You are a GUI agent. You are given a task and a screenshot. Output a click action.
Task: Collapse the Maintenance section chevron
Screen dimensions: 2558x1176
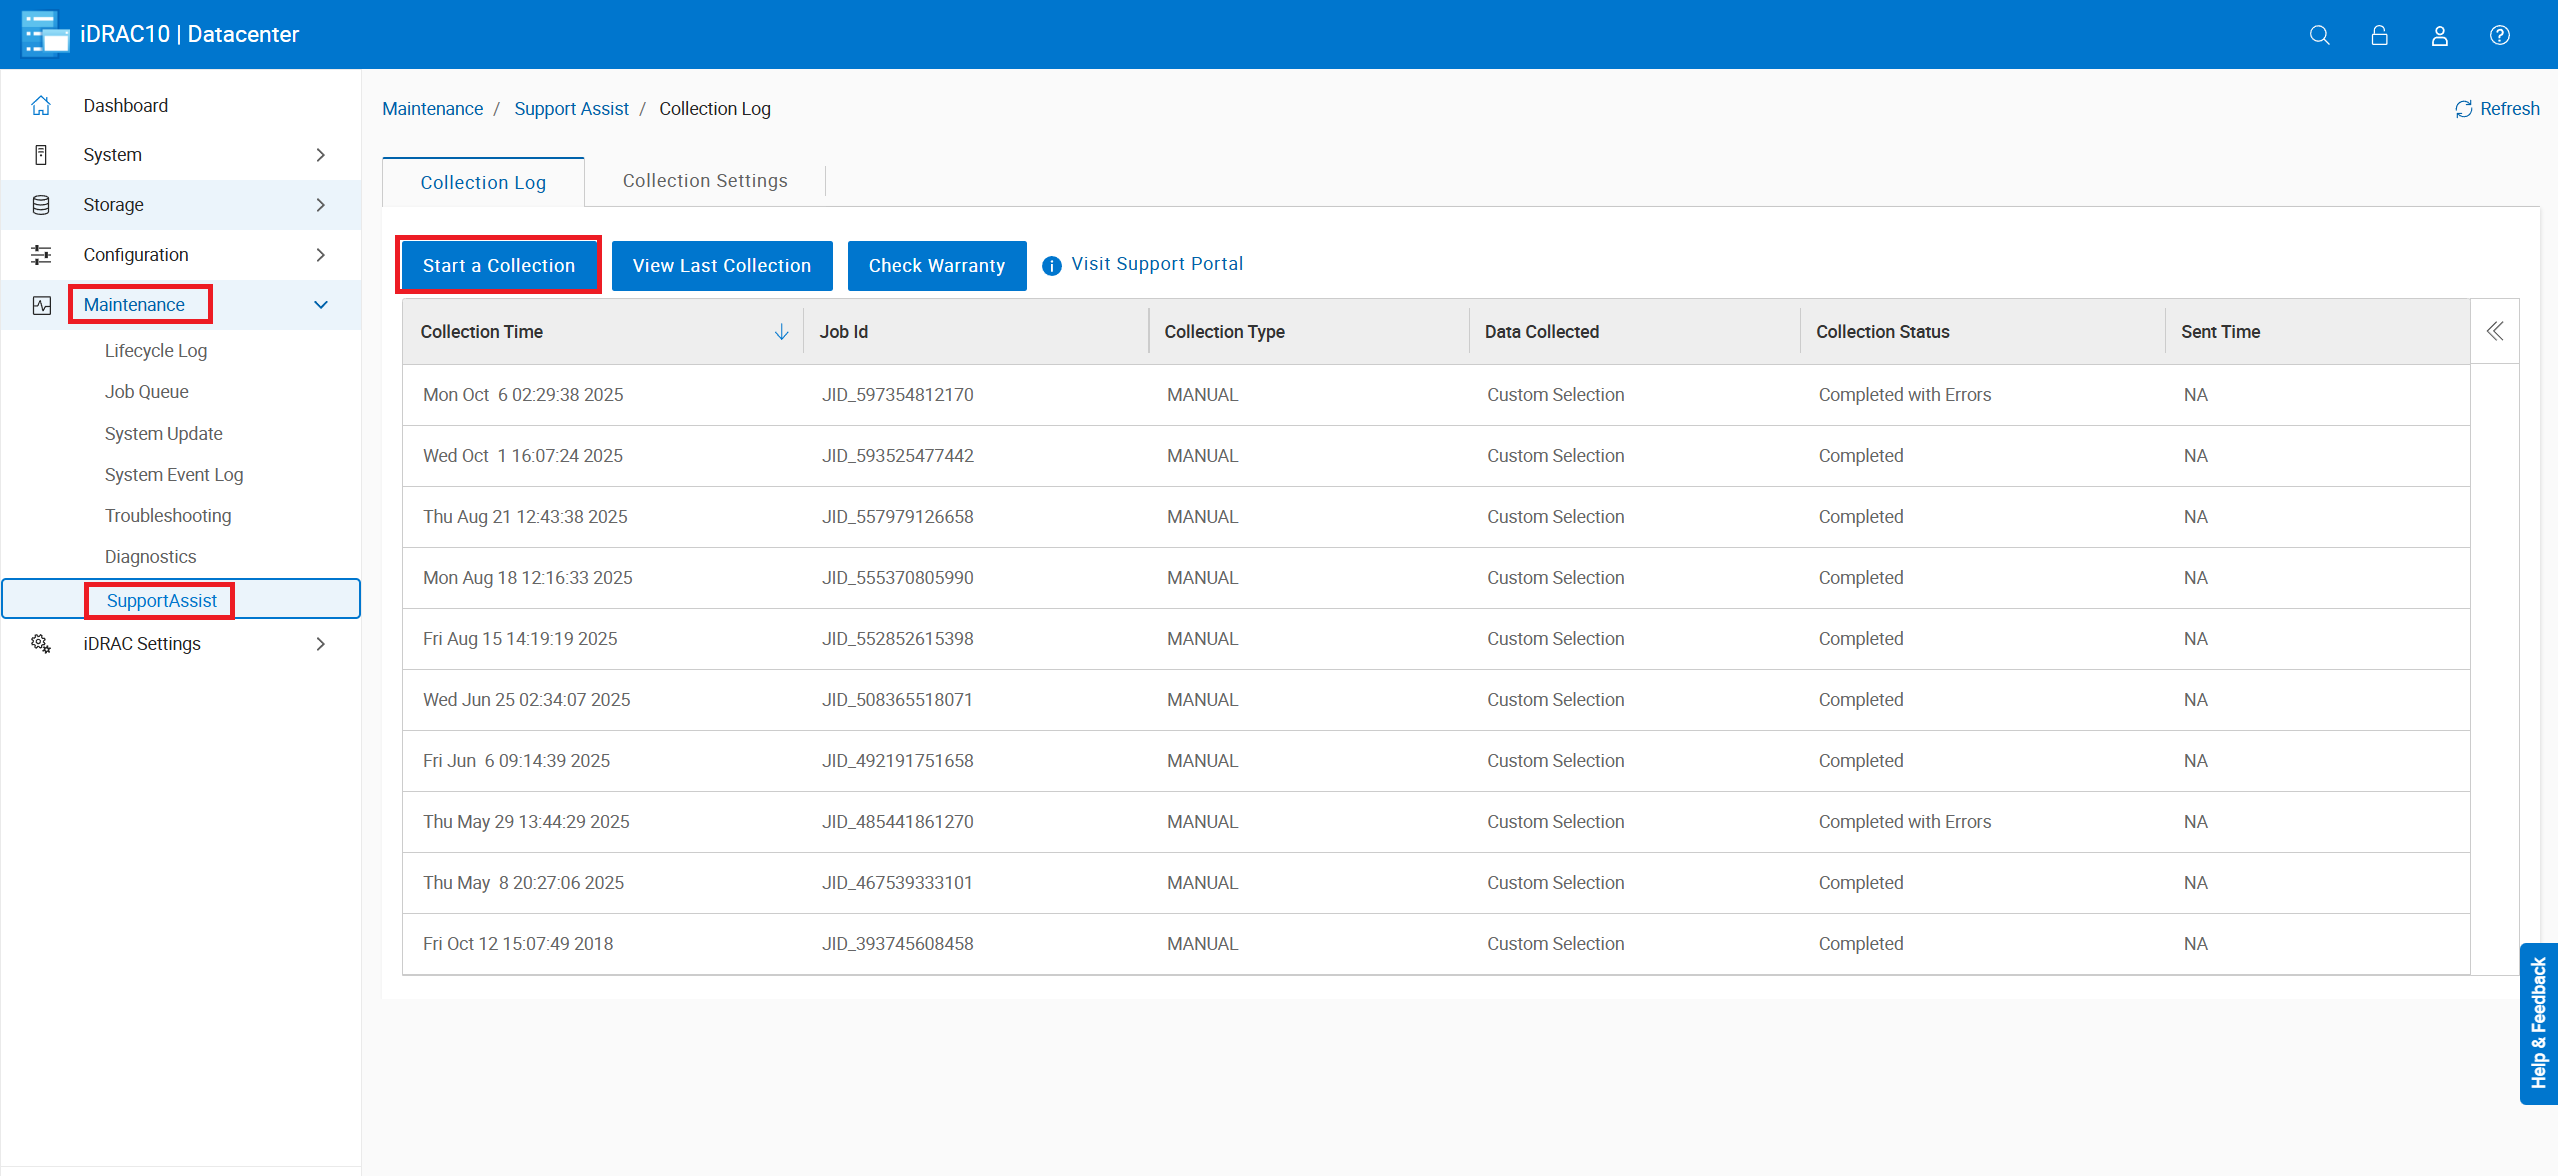[x=320, y=304]
